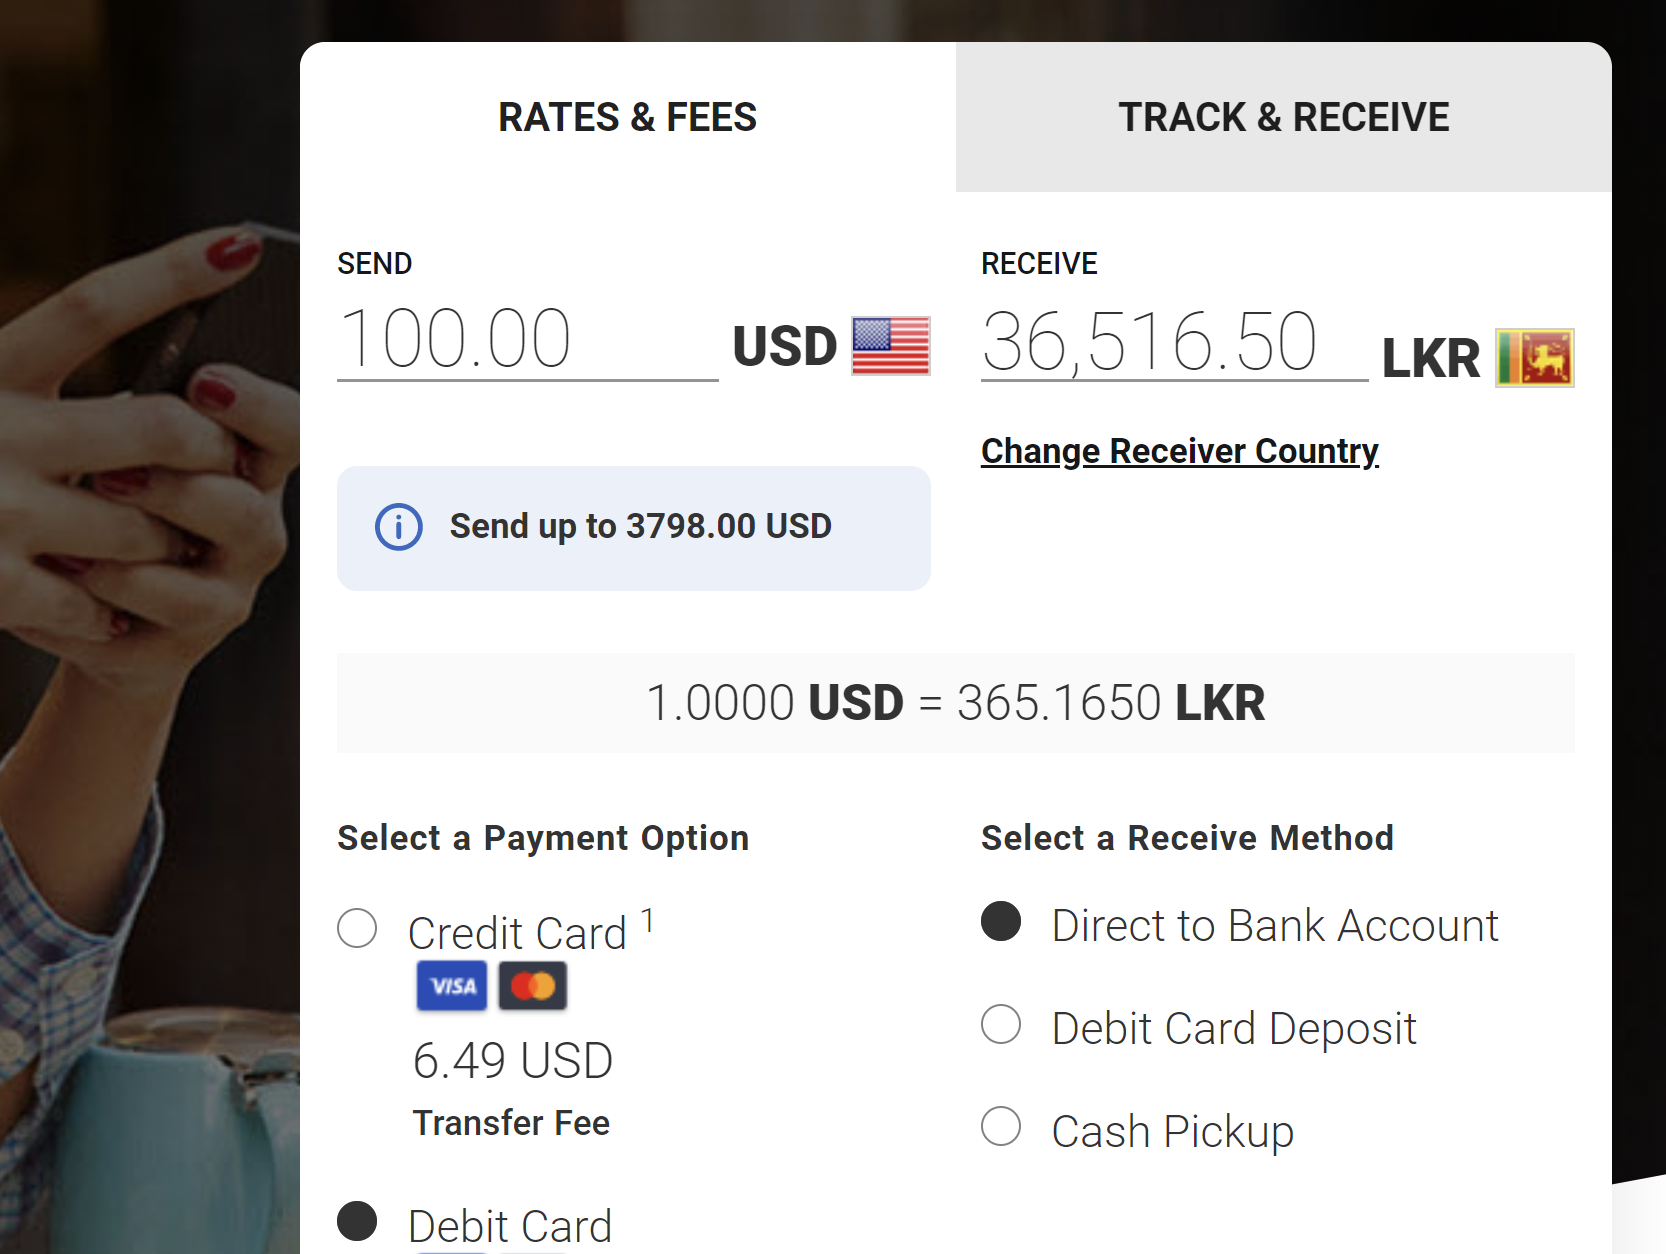Click the exchange rate banner 1.0000 USD
1666x1254 pixels.
pos(956,703)
